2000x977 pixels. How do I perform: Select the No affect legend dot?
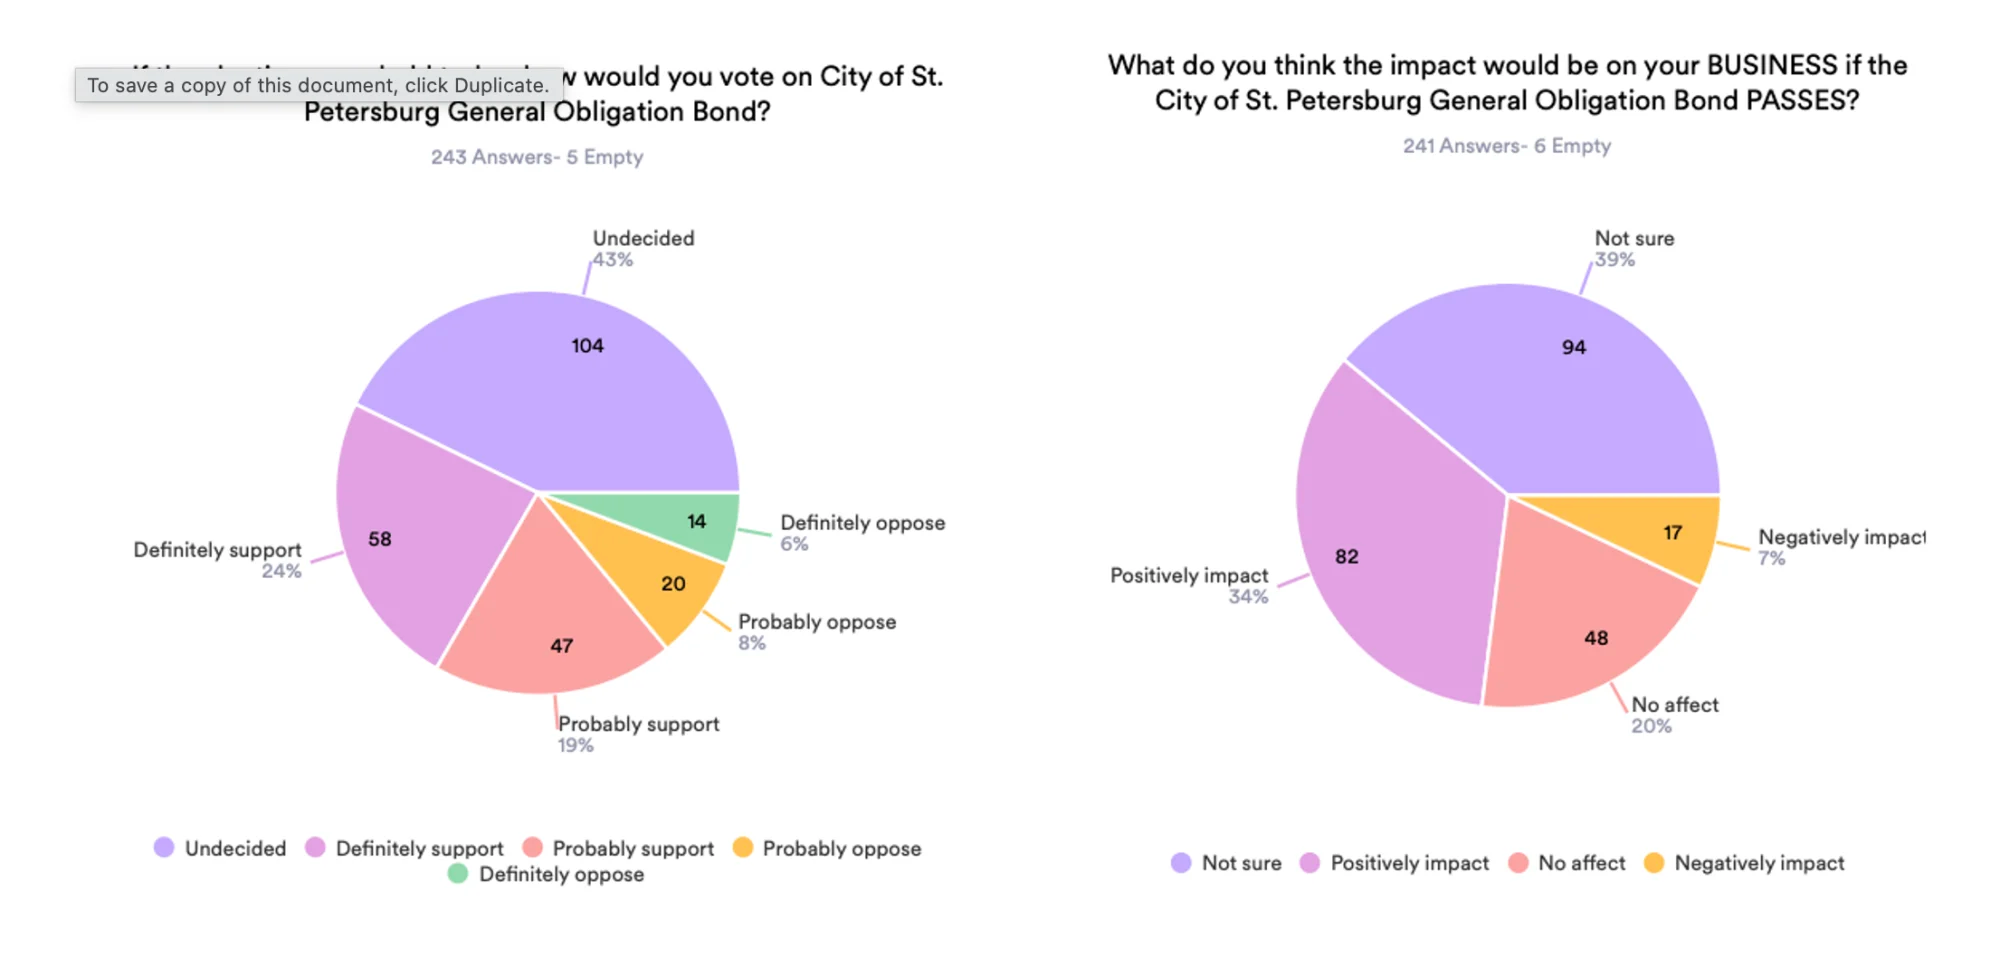(x=1518, y=863)
